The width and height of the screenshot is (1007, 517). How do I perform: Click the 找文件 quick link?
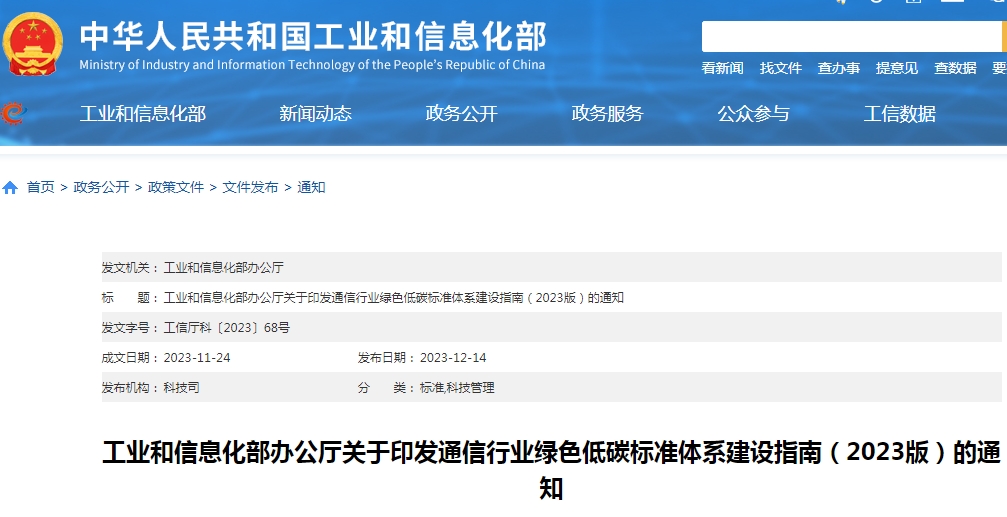(780, 68)
